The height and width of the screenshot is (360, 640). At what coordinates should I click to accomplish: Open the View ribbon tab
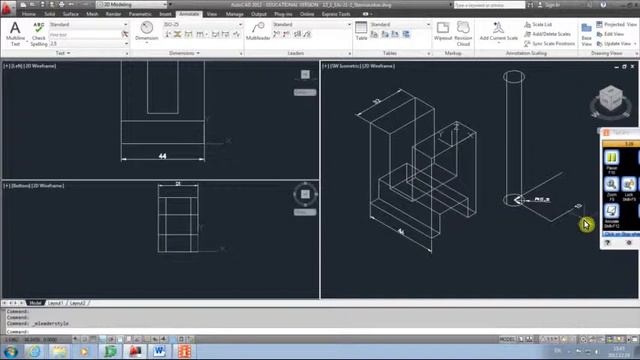[211, 14]
